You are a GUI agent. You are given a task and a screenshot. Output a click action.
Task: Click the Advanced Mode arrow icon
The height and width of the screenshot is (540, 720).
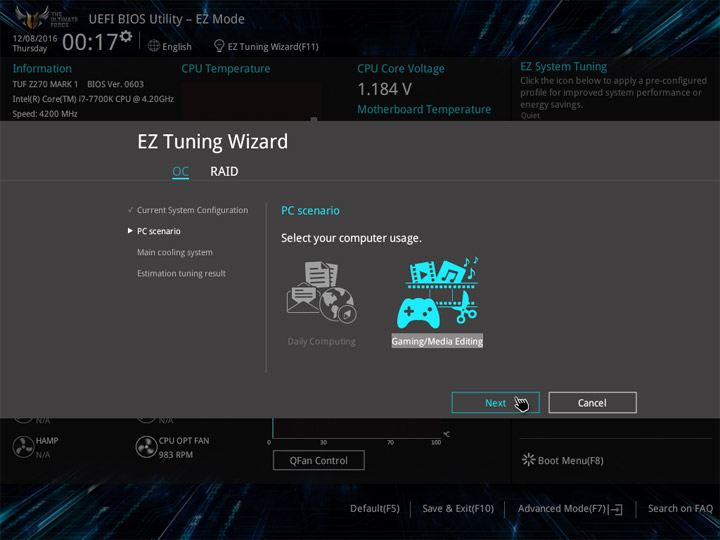616,510
